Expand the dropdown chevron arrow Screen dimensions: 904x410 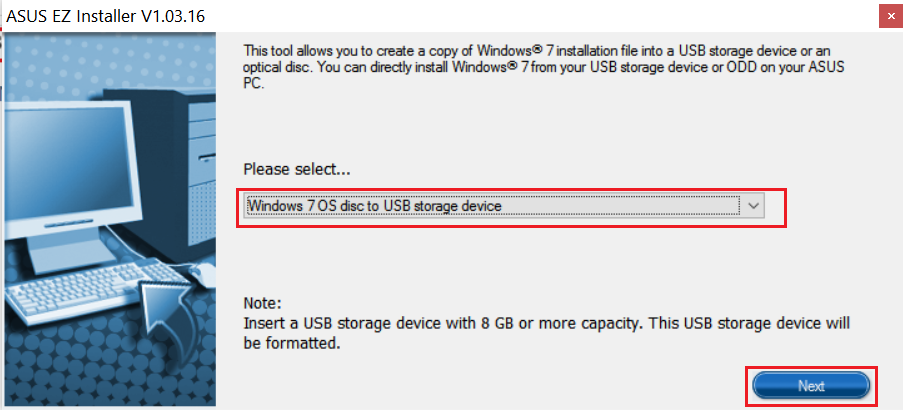point(754,206)
